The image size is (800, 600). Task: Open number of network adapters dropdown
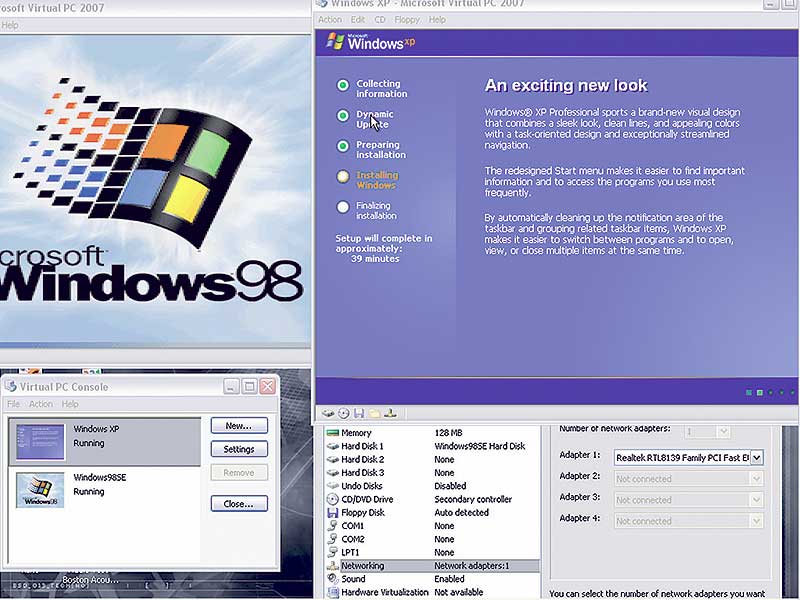click(x=723, y=432)
